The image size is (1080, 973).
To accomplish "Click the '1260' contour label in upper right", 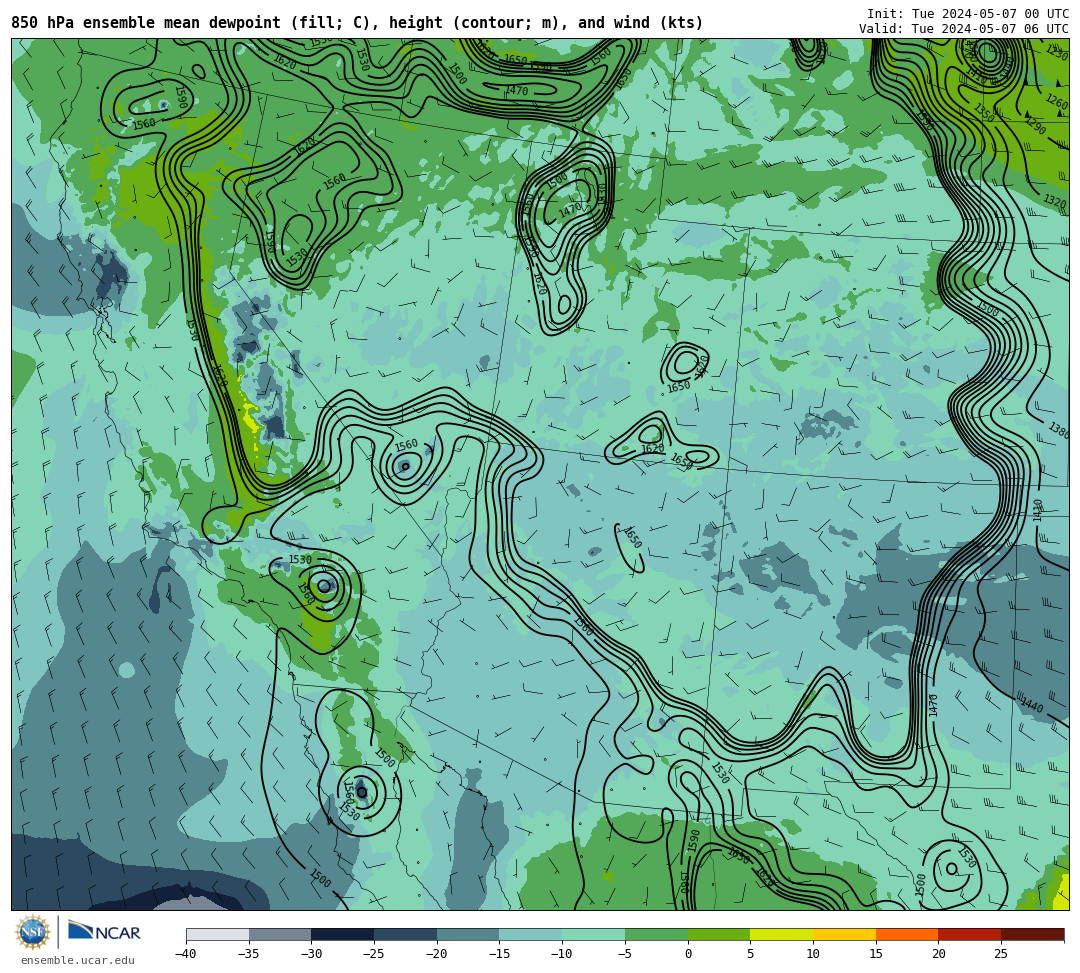I will pos(1057,102).
